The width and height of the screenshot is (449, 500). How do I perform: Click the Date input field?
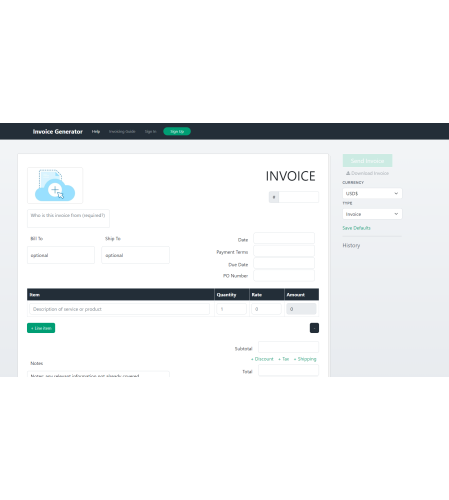[284, 238]
